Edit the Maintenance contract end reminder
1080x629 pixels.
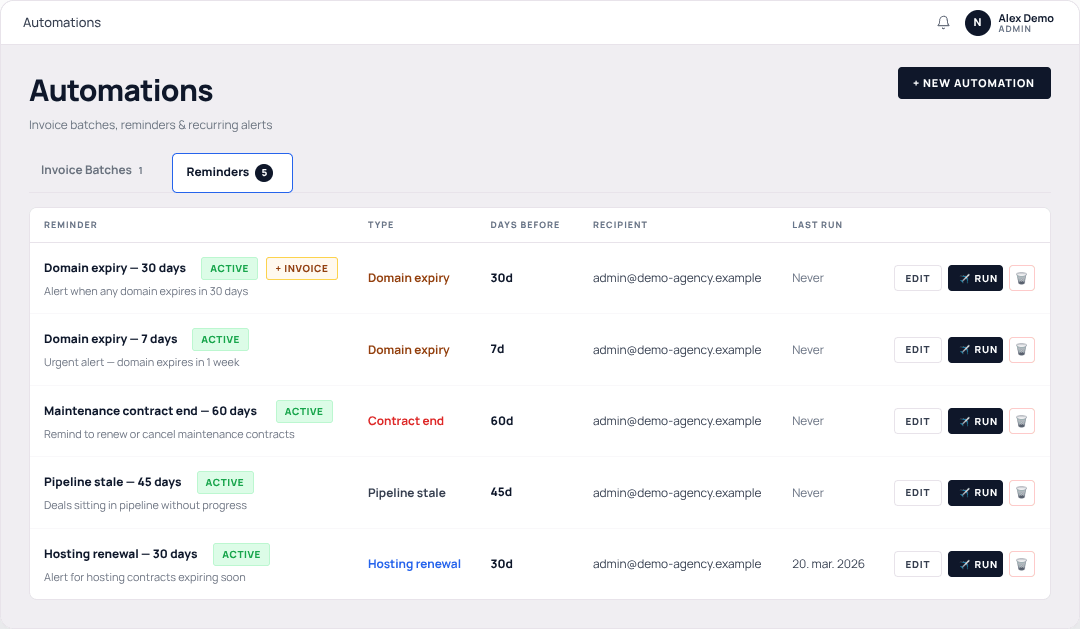[917, 421]
